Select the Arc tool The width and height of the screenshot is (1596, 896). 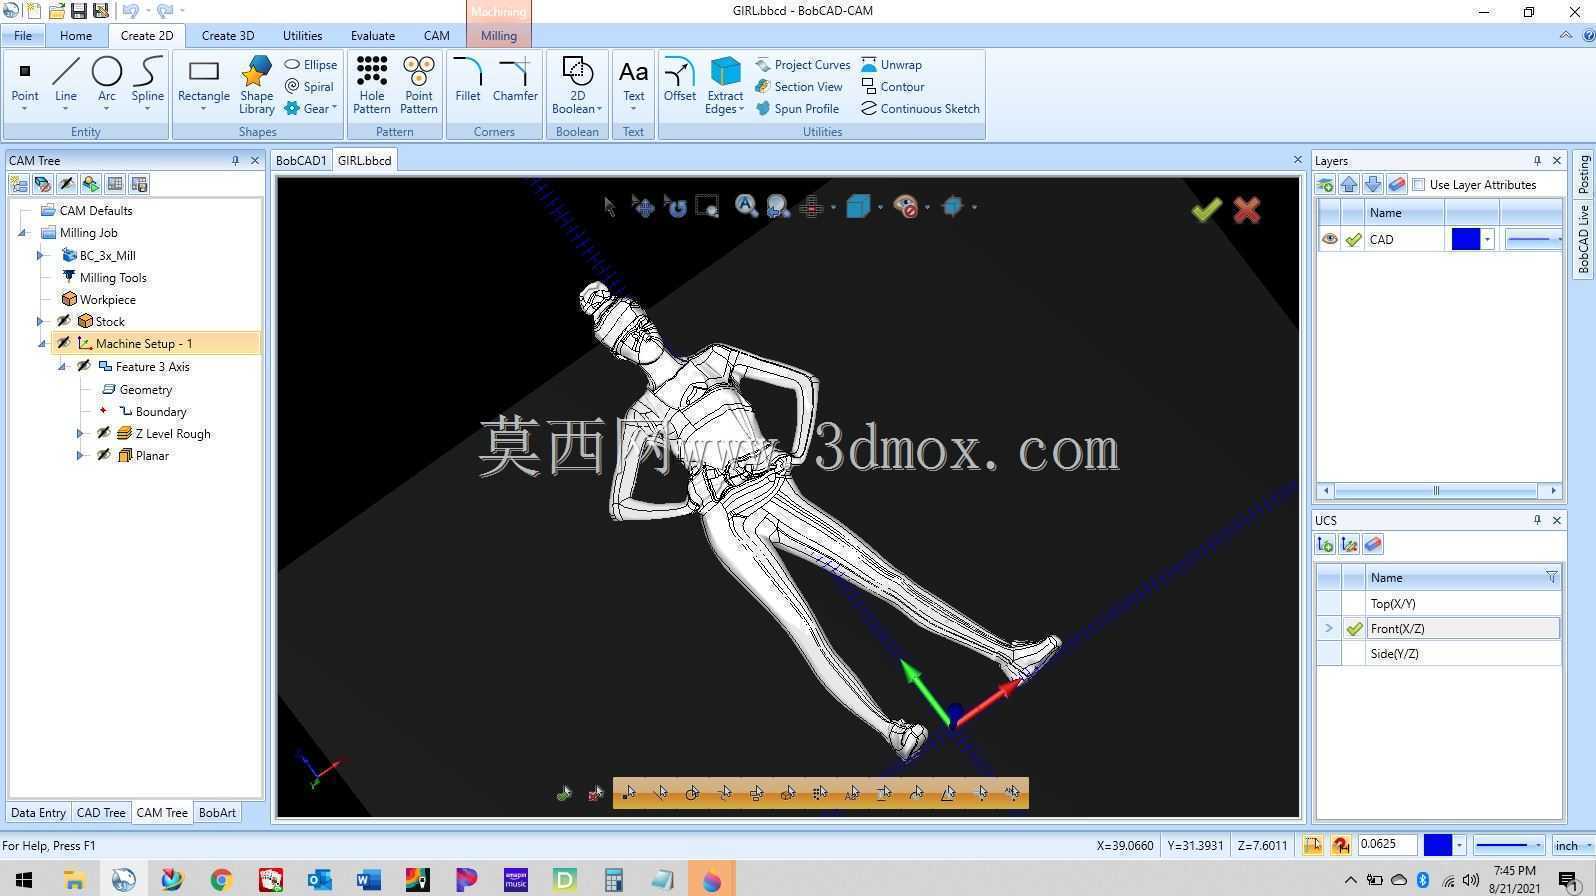pyautogui.click(x=107, y=82)
